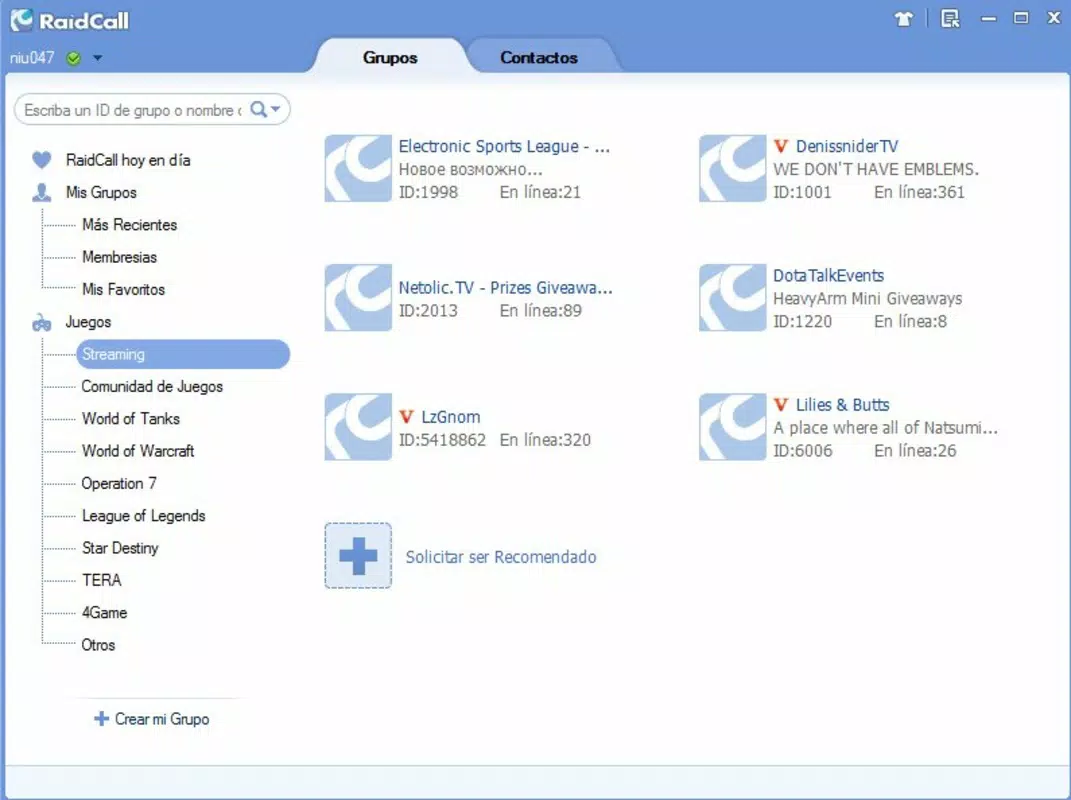Open Mis Favoritos list
Screen dimensions: 1071x800
(123, 290)
